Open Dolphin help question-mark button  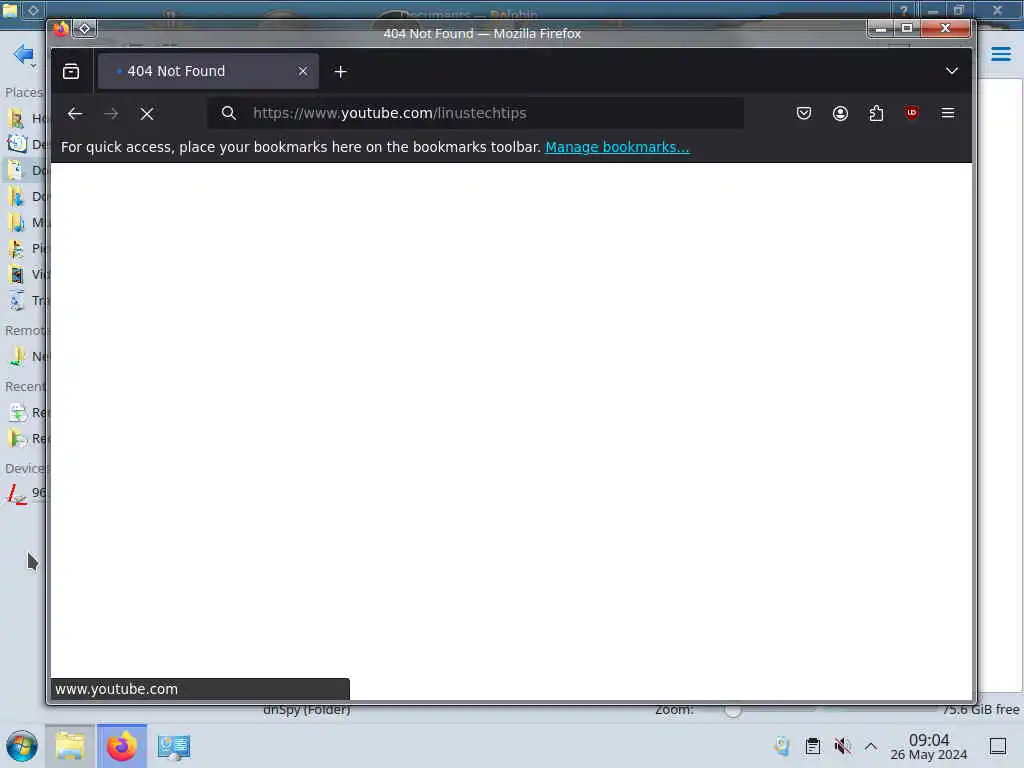904,10
